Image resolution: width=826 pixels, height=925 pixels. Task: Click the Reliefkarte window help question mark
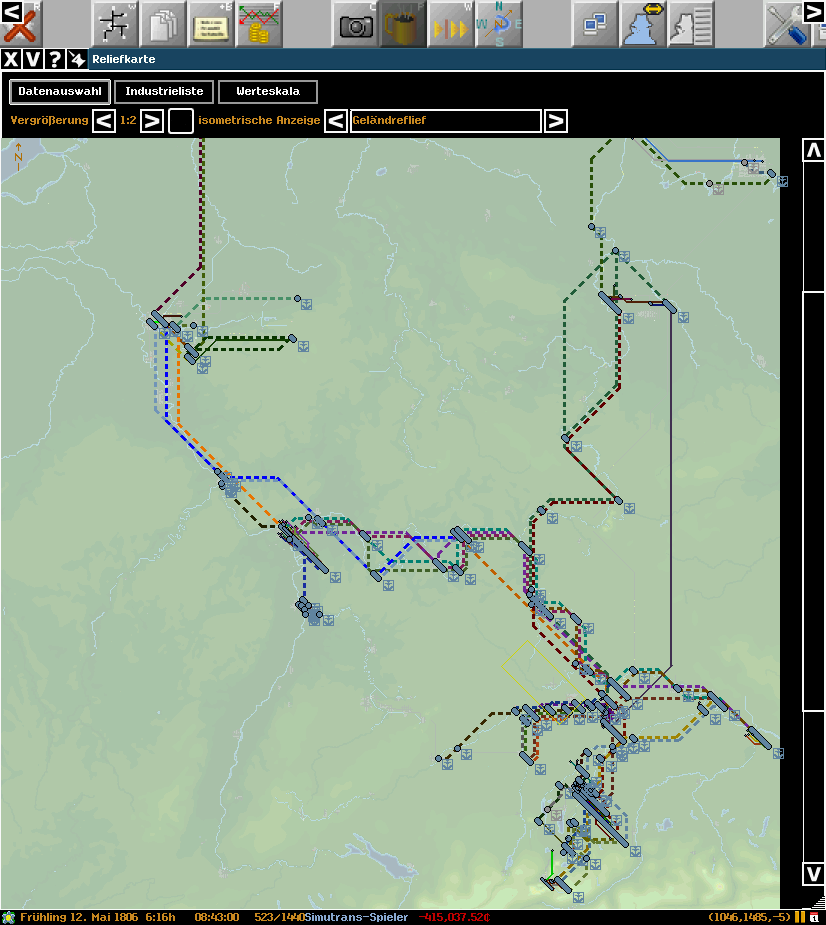55,59
